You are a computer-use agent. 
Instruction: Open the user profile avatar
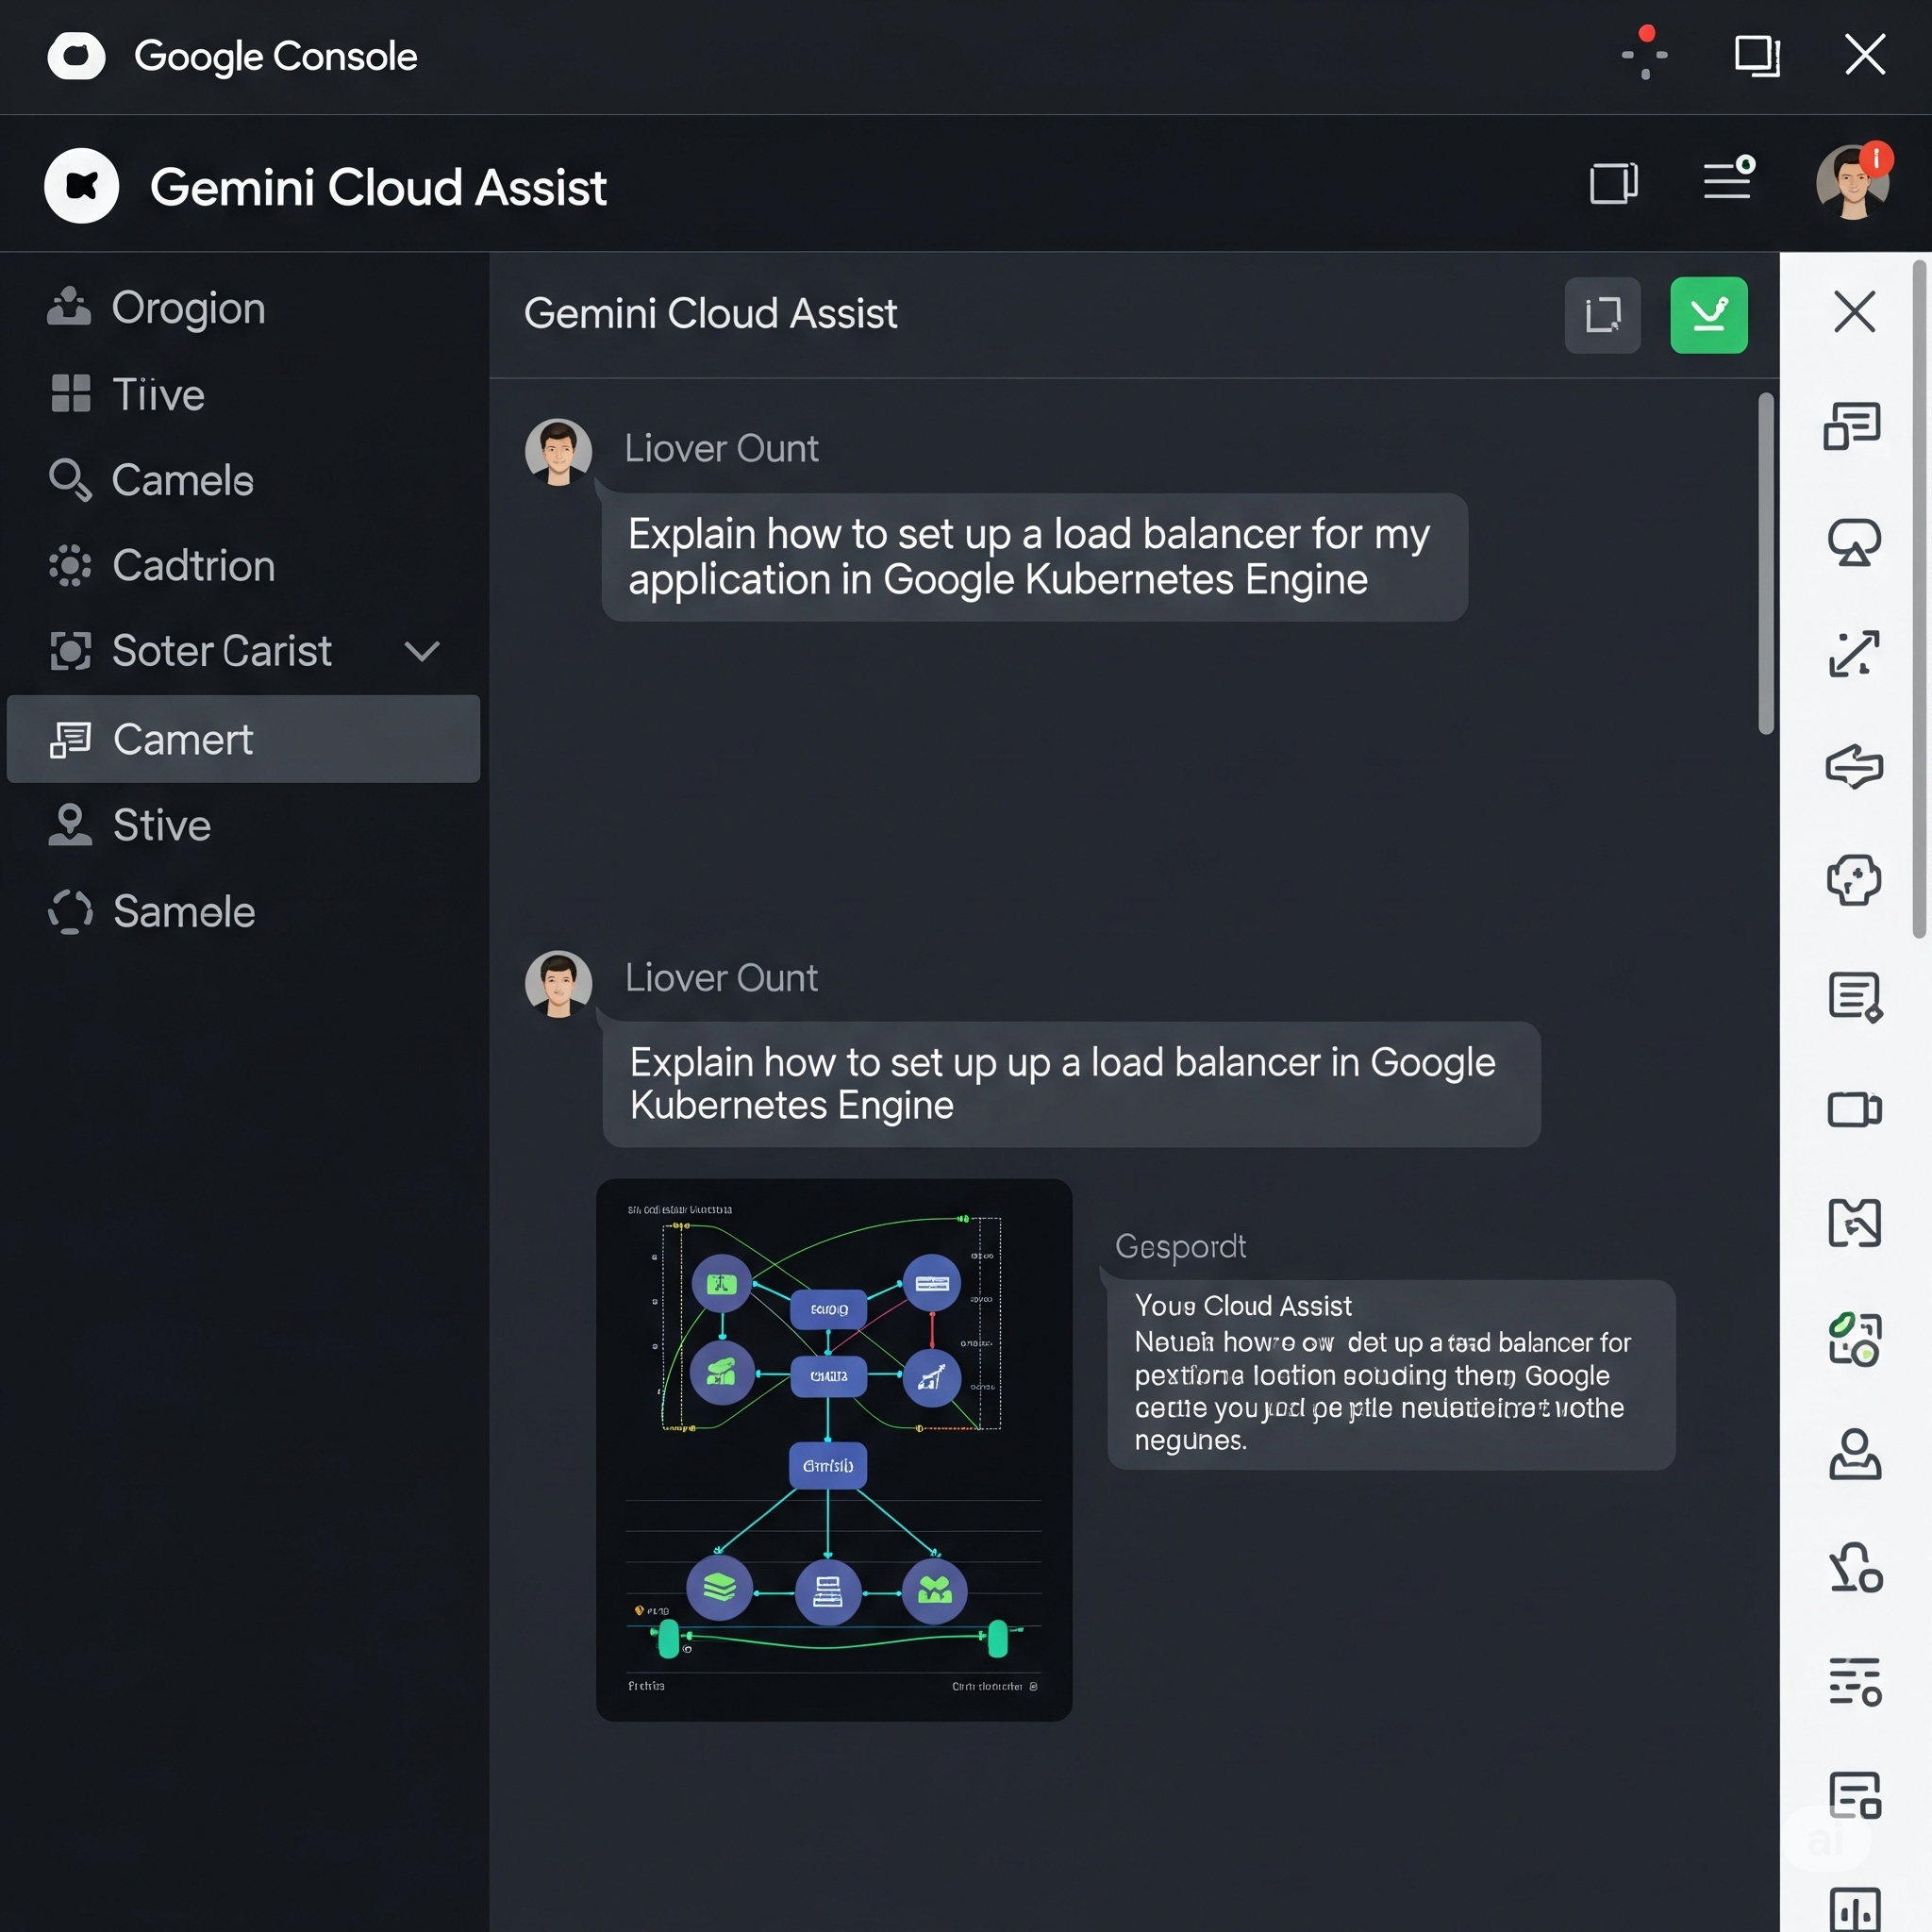tap(1853, 182)
